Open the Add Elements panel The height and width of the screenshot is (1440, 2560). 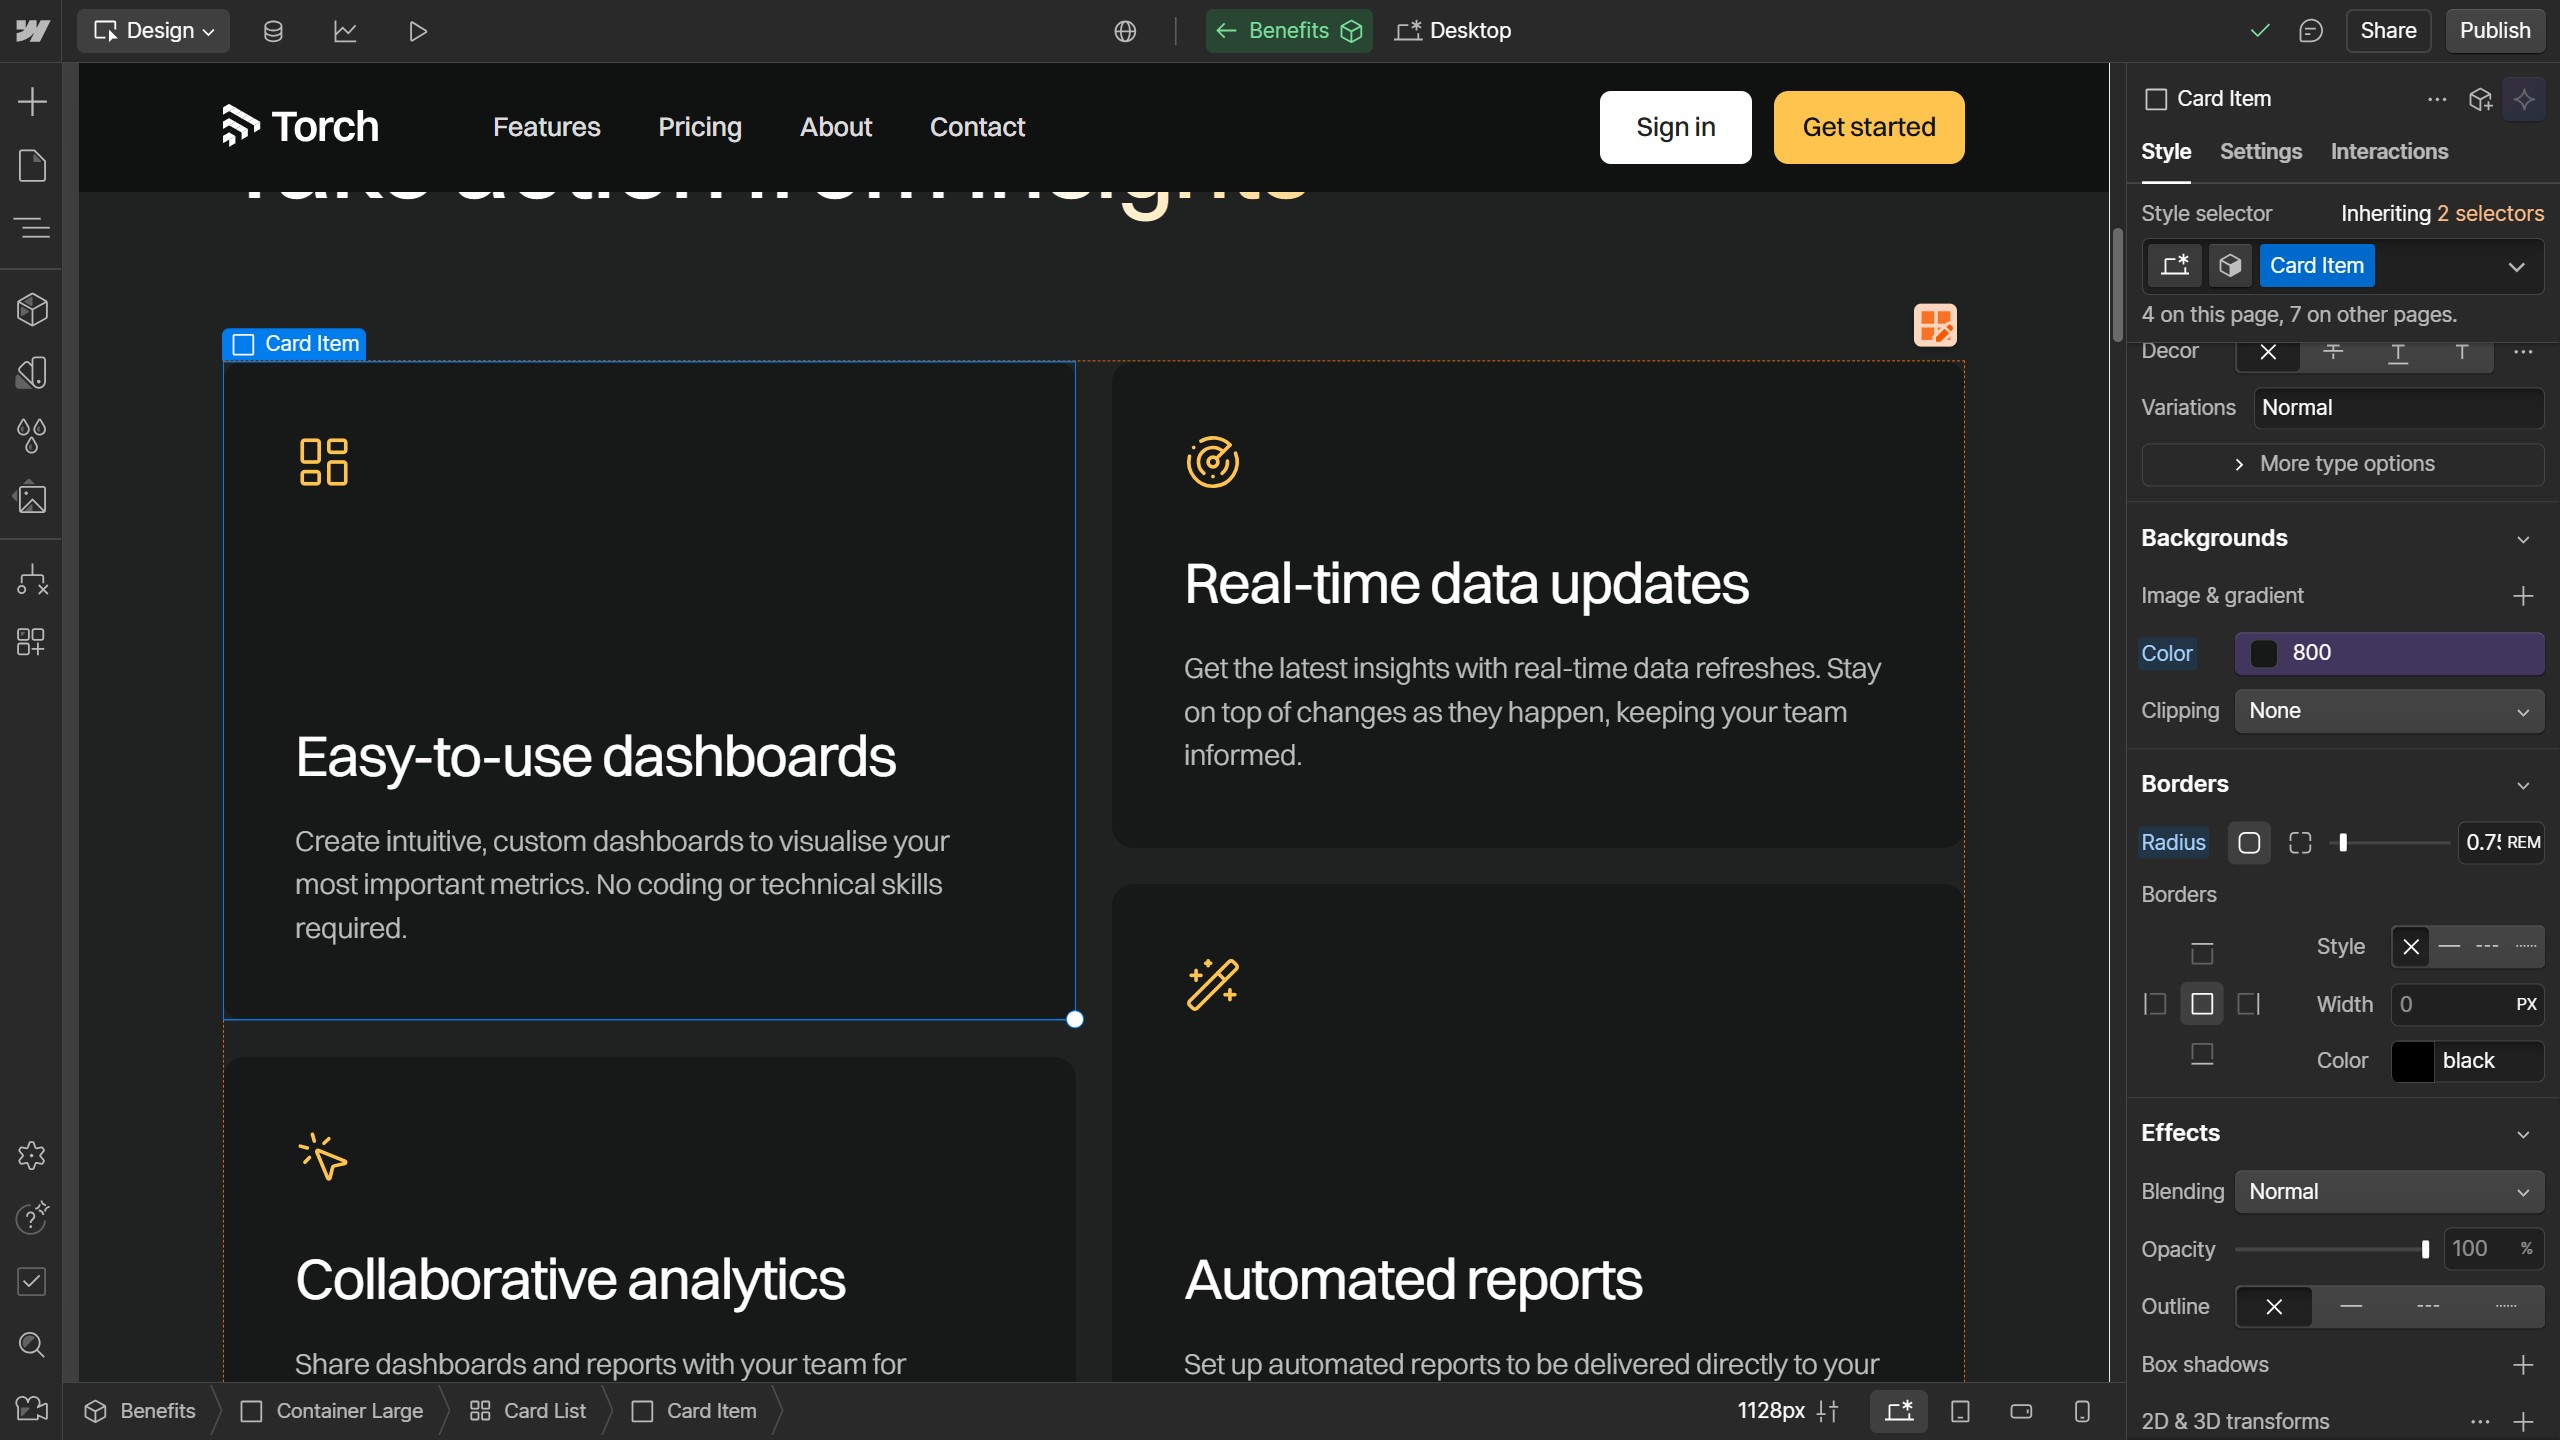32,101
